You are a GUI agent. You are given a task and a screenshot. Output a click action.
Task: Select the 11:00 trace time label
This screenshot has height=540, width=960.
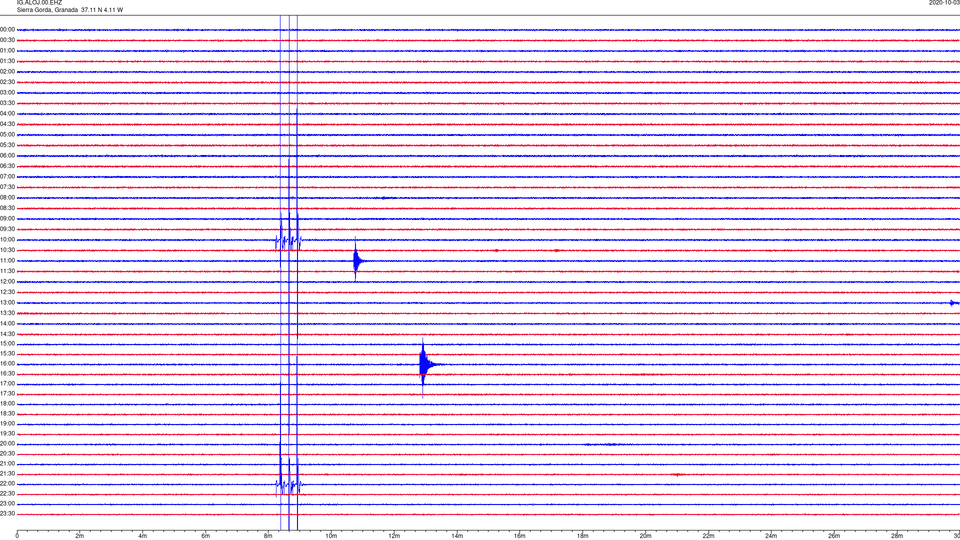pos(7,261)
